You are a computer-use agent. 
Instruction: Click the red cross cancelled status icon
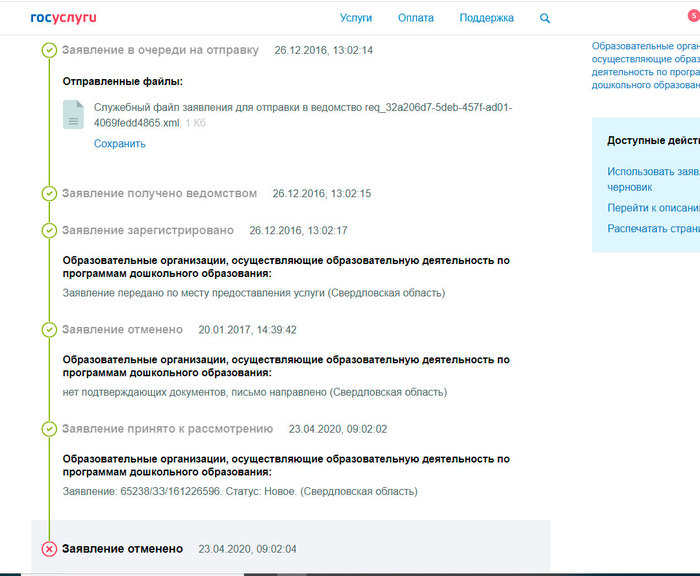pyautogui.click(x=49, y=549)
